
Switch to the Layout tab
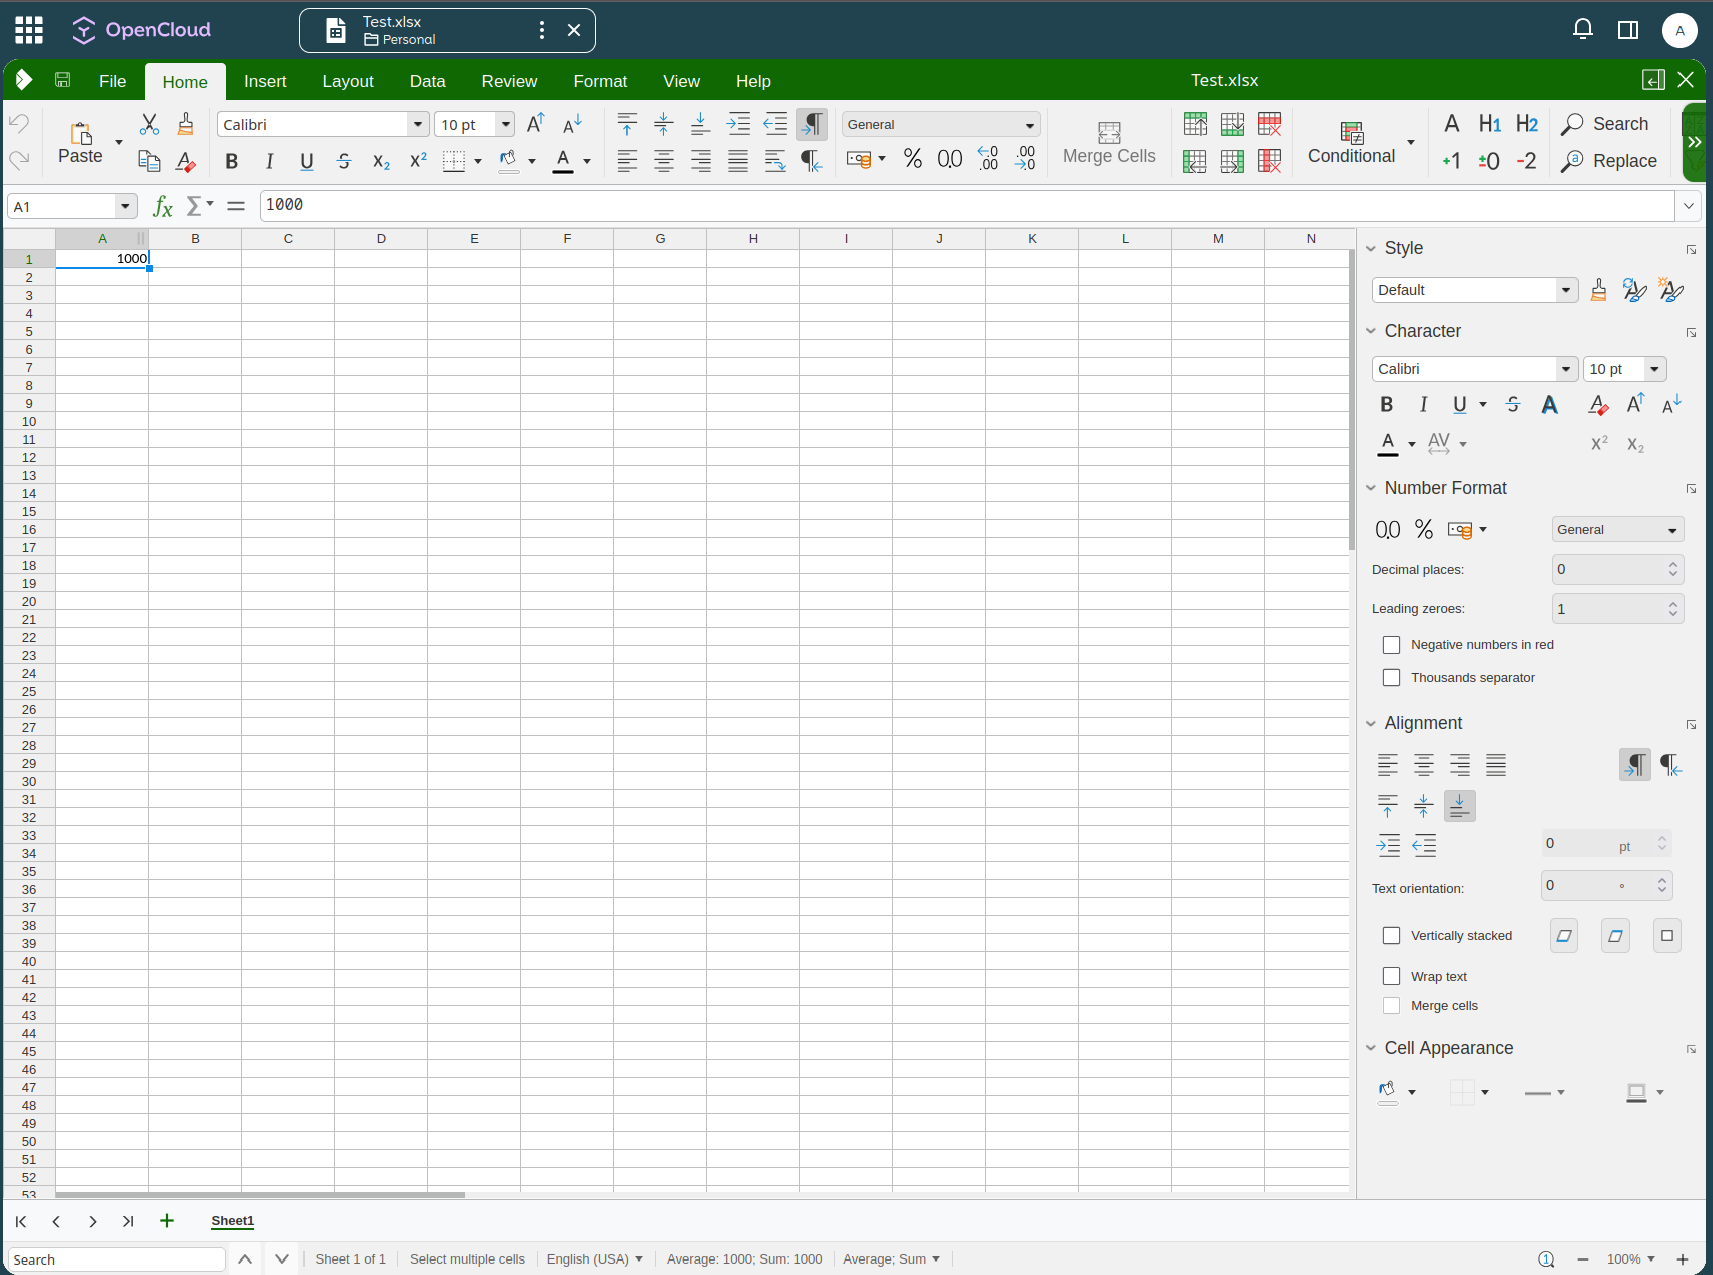tap(348, 81)
